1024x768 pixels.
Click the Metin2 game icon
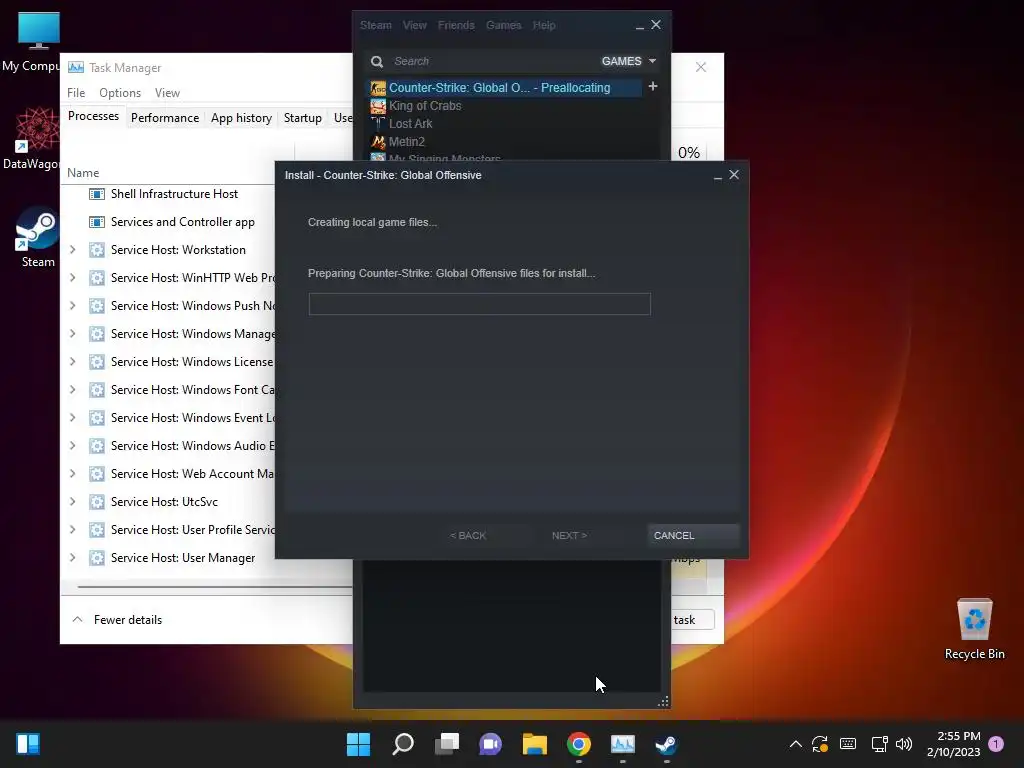(x=378, y=141)
